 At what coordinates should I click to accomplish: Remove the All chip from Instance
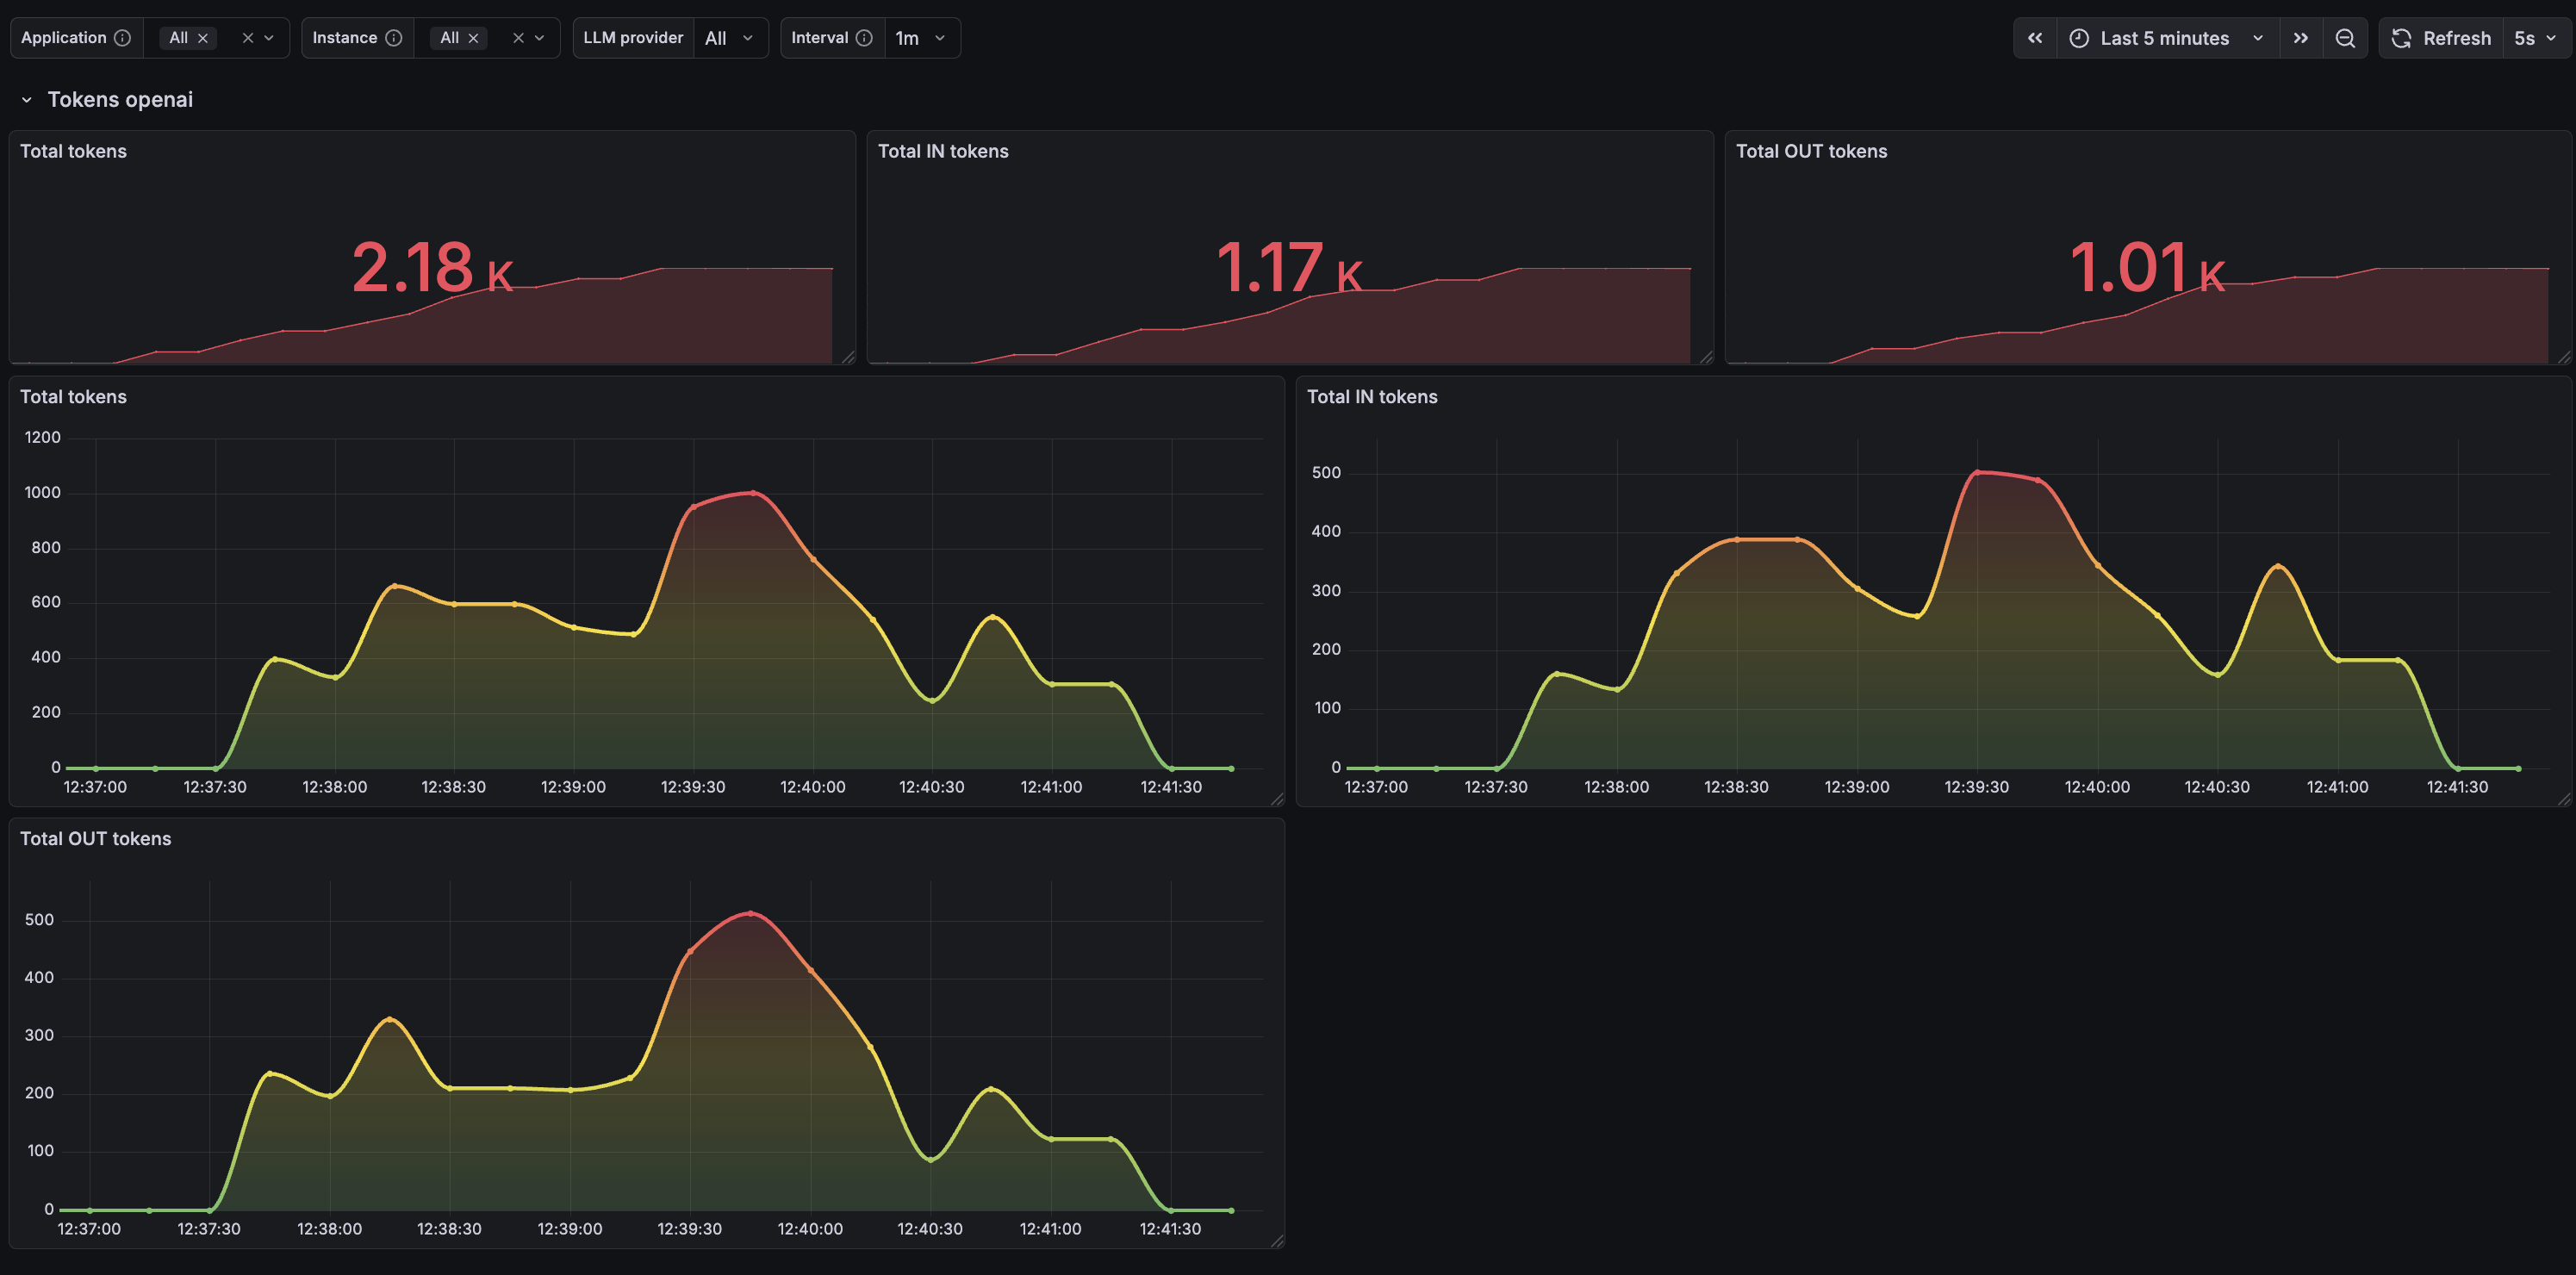click(474, 38)
